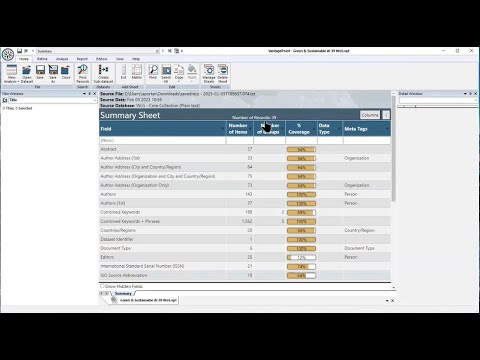Toggle the Show Hidden Fields checkbox
The height and width of the screenshot is (360, 480).
click(102, 286)
